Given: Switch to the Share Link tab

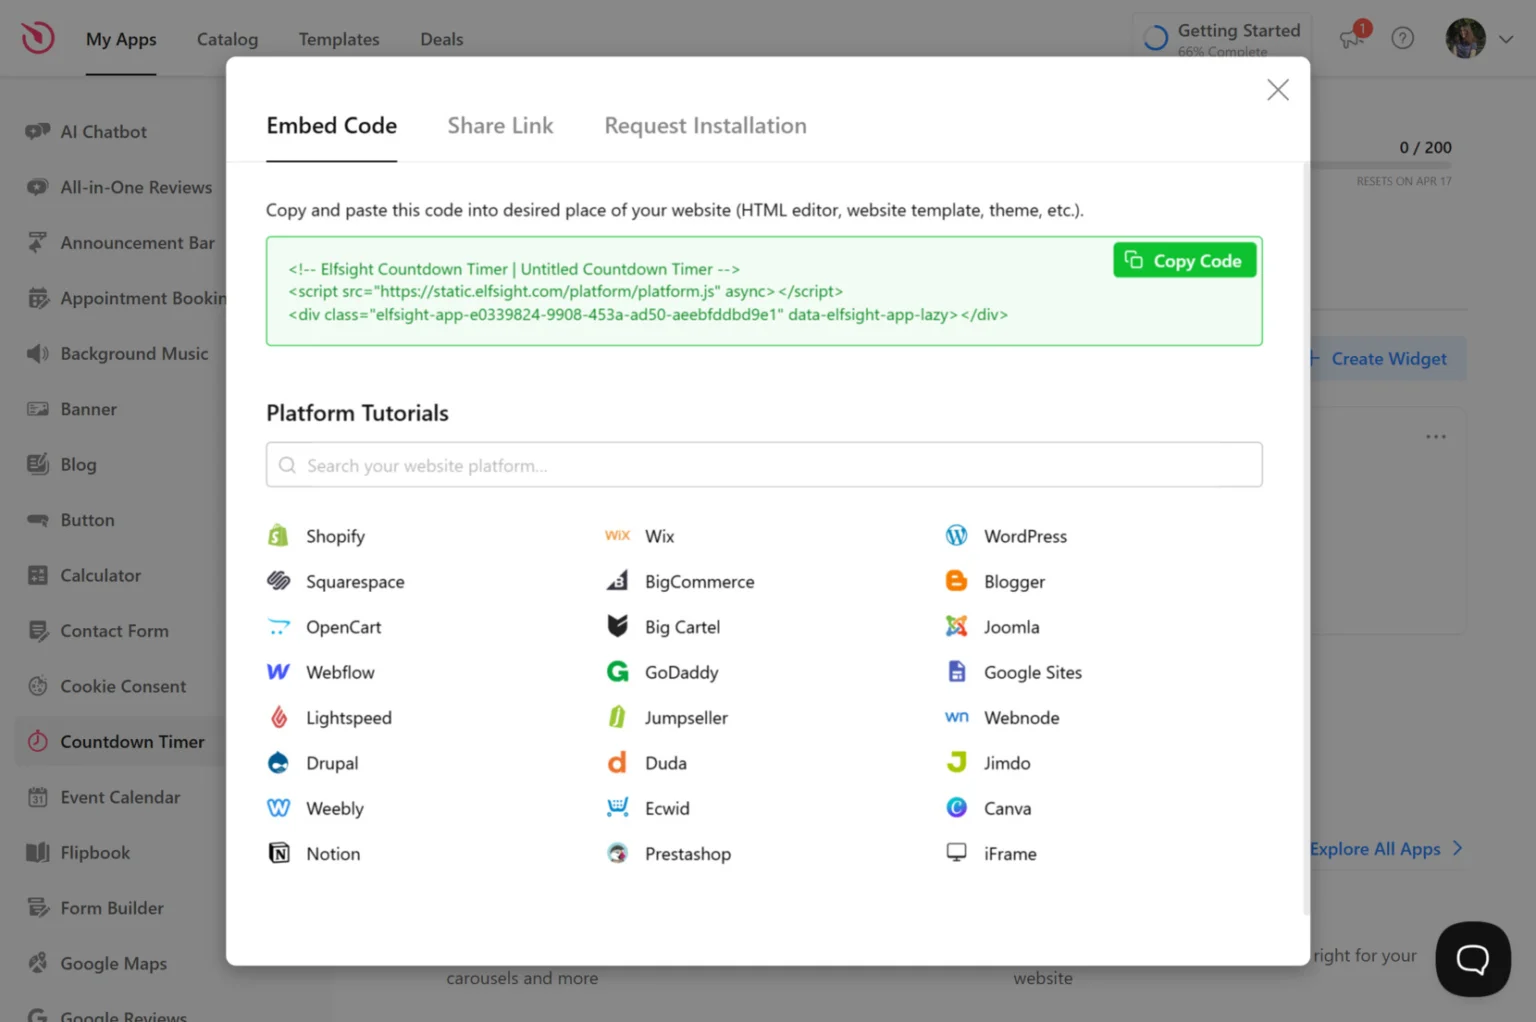Looking at the screenshot, I should pyautogui.click(x=500, y=126).
